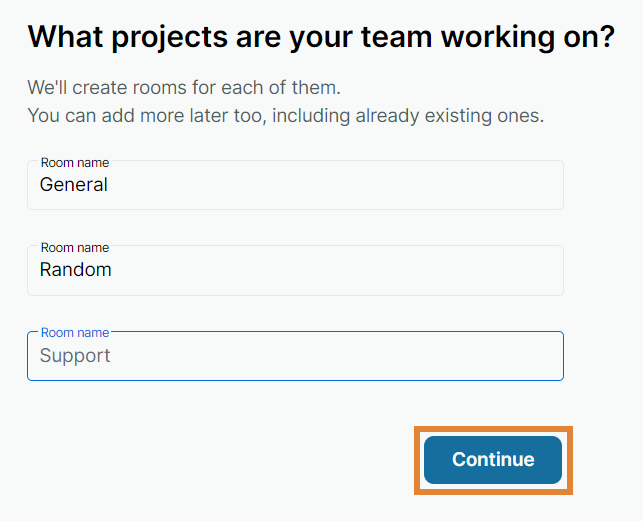
Task: Click empty space right of General text
Action: [x=400, y=185]
